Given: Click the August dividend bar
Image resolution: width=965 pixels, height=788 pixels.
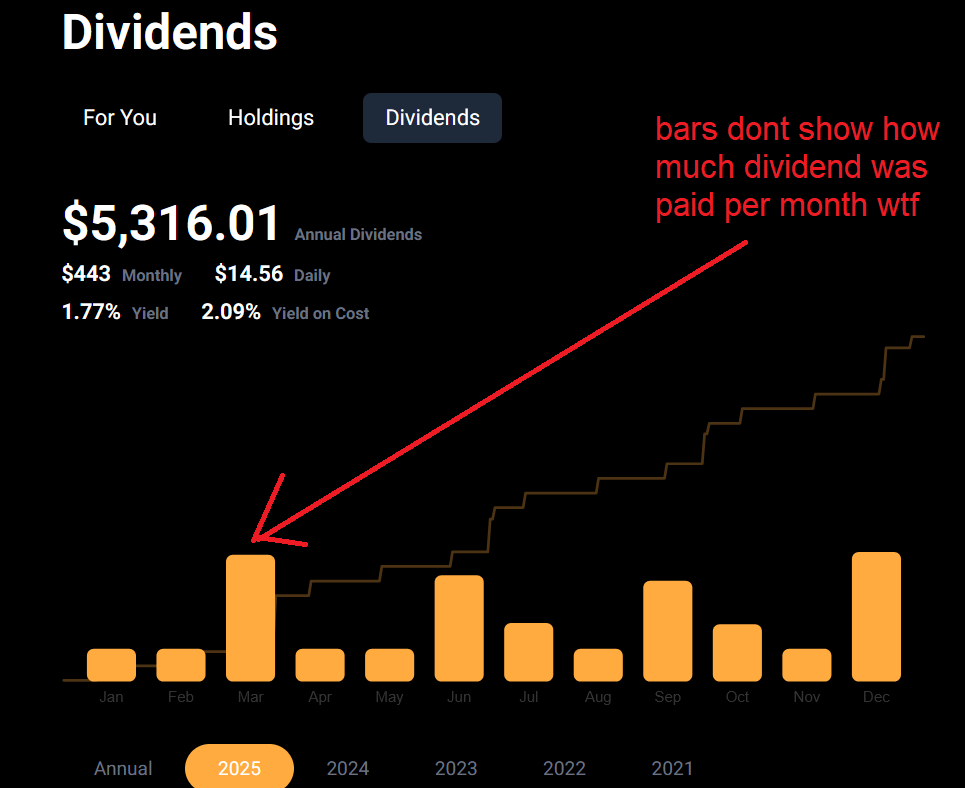Looking at the screenshot, I should 598,665.
